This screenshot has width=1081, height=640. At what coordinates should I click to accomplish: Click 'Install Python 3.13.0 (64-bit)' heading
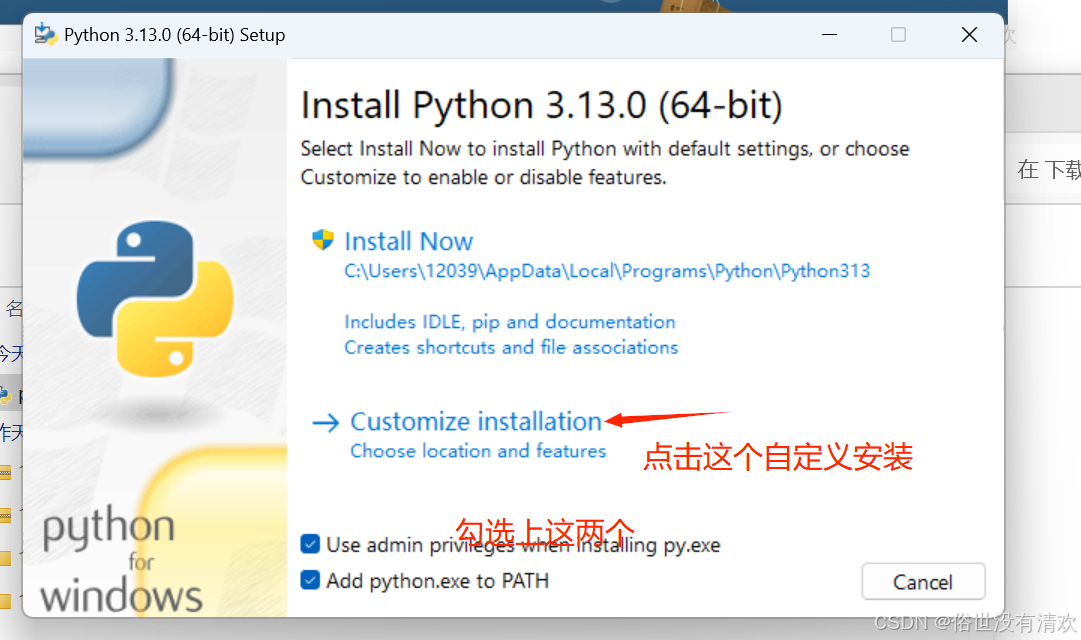[542, 106]
